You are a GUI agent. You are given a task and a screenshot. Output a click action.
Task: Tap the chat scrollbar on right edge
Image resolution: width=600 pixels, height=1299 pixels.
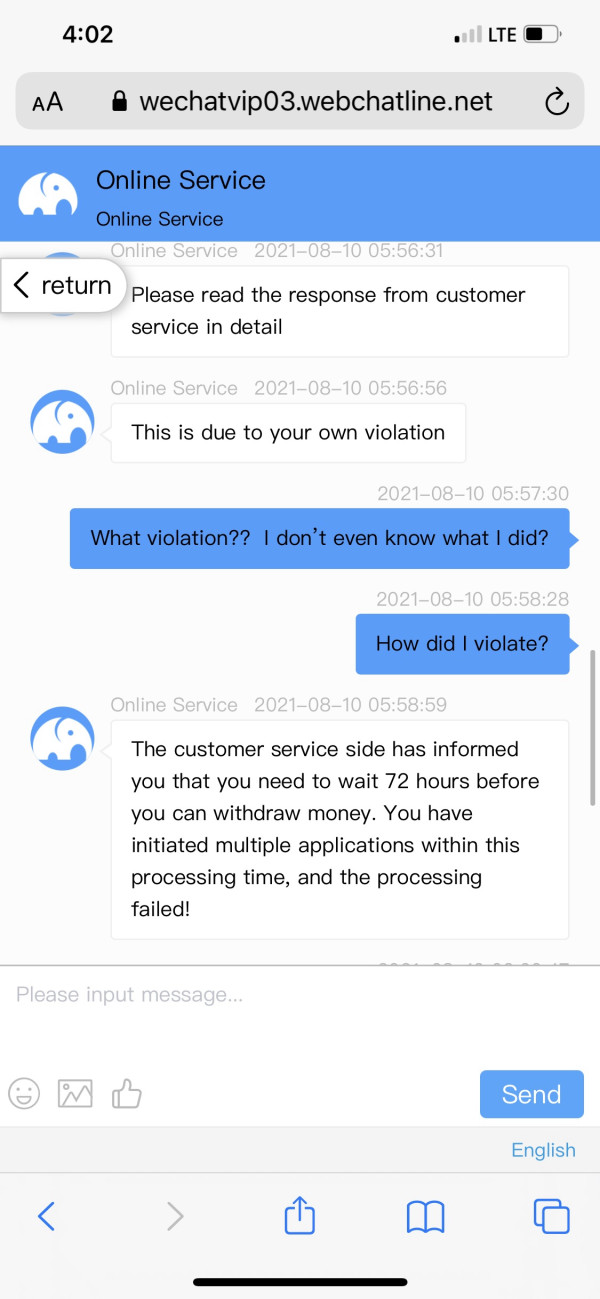tap(593, 727)
